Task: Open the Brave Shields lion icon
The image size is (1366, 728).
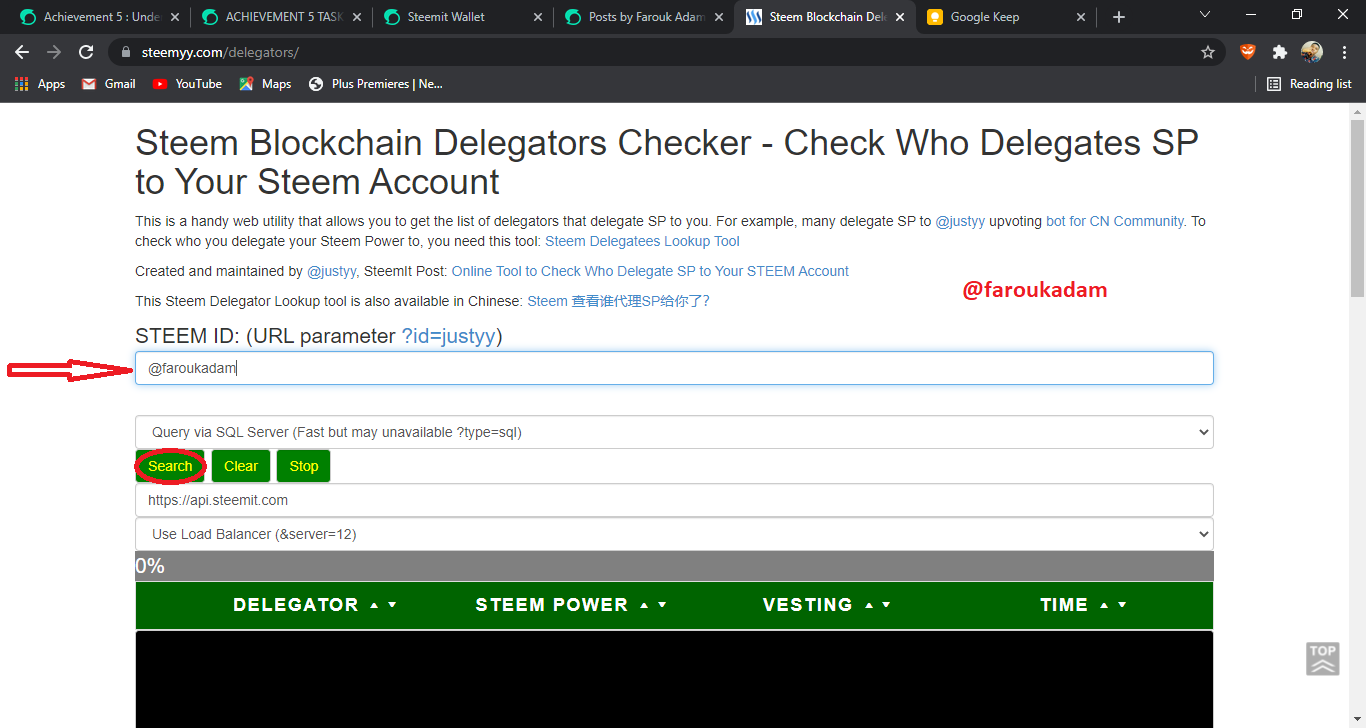Action: (1247, 52)
